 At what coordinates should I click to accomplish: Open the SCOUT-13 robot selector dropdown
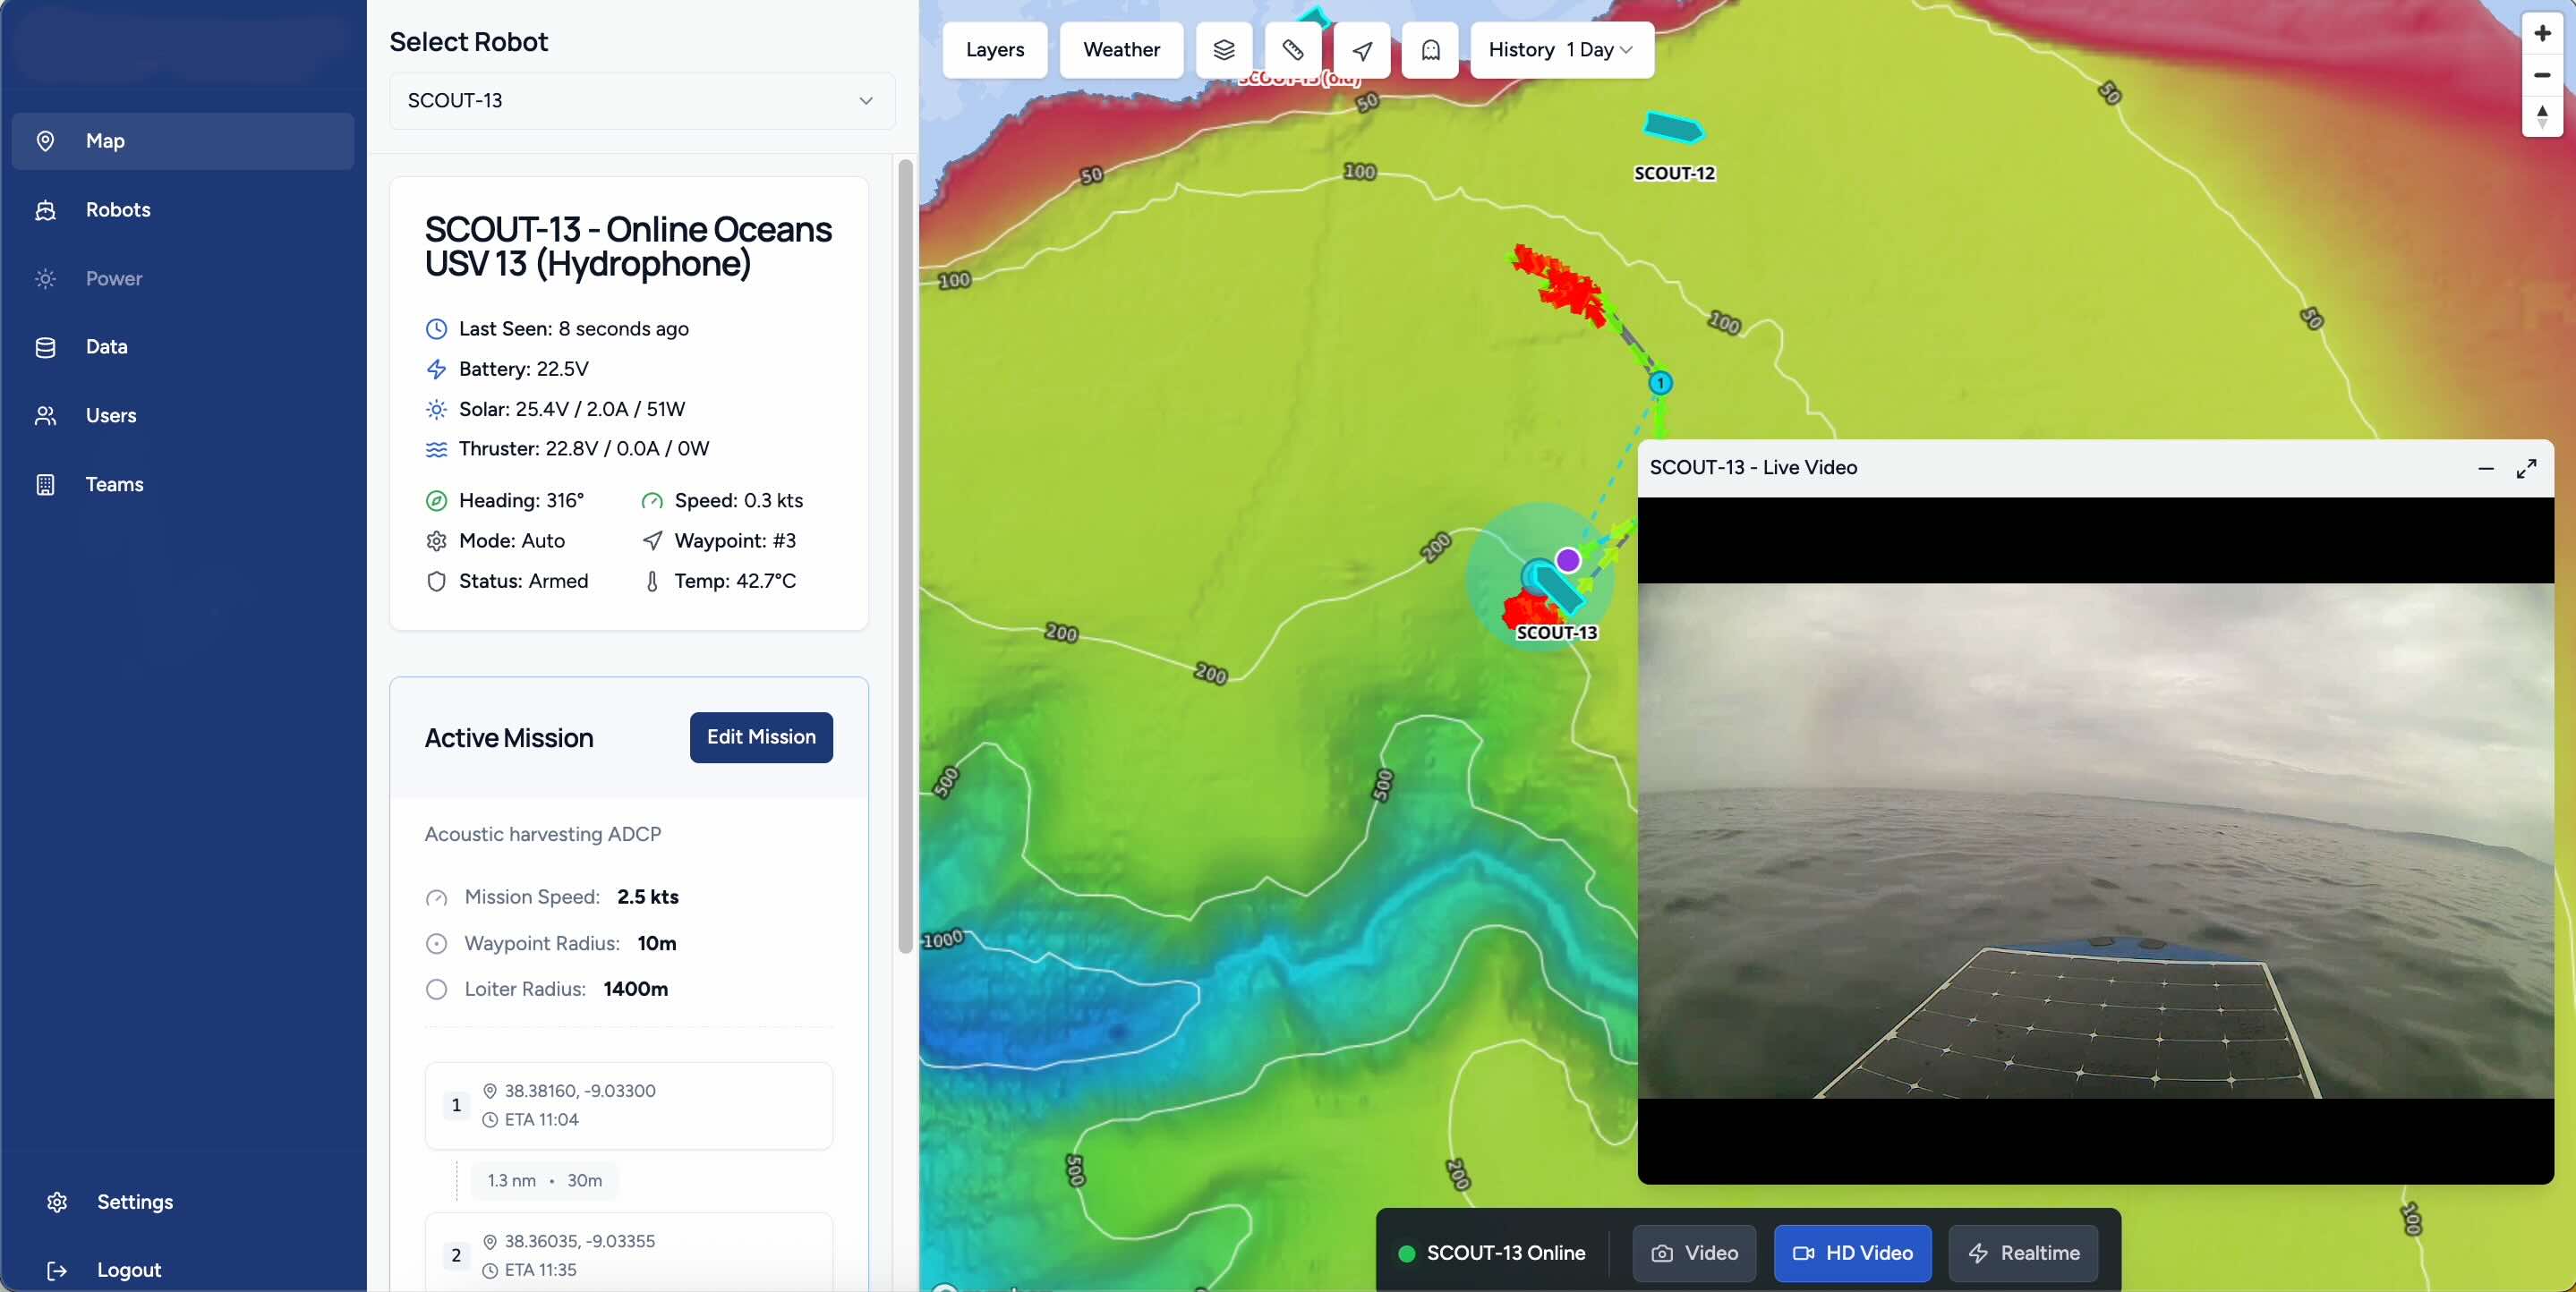click(x=641, y=101)
